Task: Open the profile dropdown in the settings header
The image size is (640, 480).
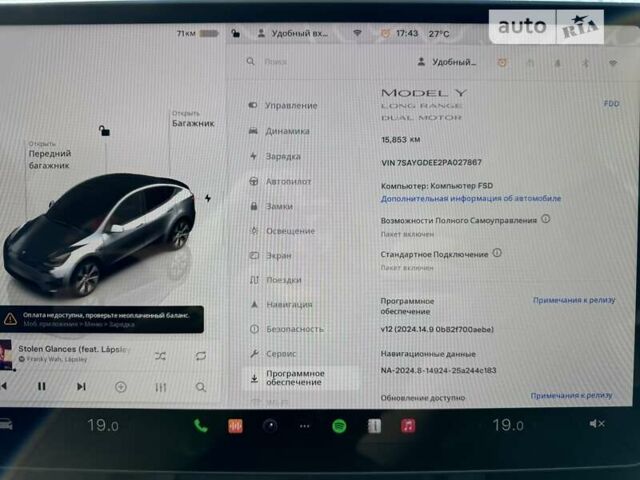Action: pyautogui.click(x=447, y=62)
